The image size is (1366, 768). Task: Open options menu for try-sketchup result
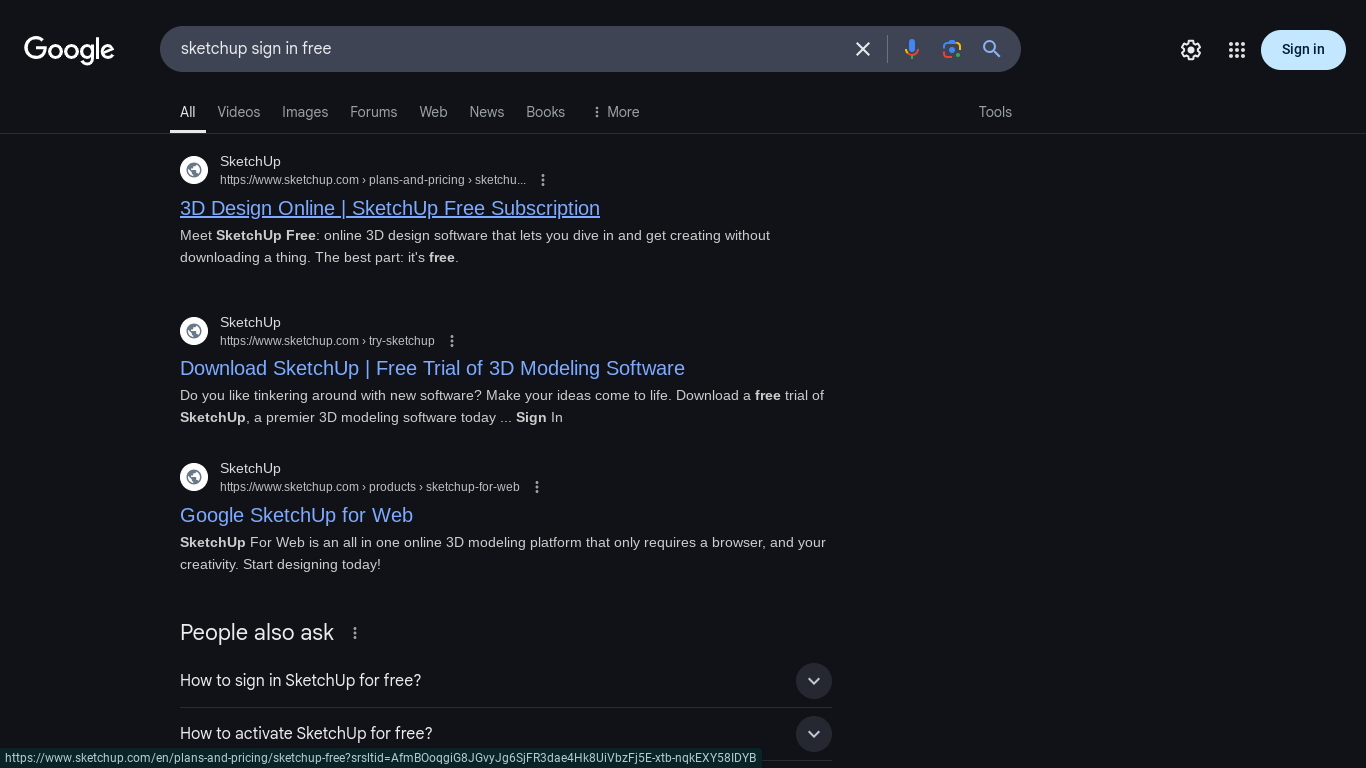[x=452, y=341]
